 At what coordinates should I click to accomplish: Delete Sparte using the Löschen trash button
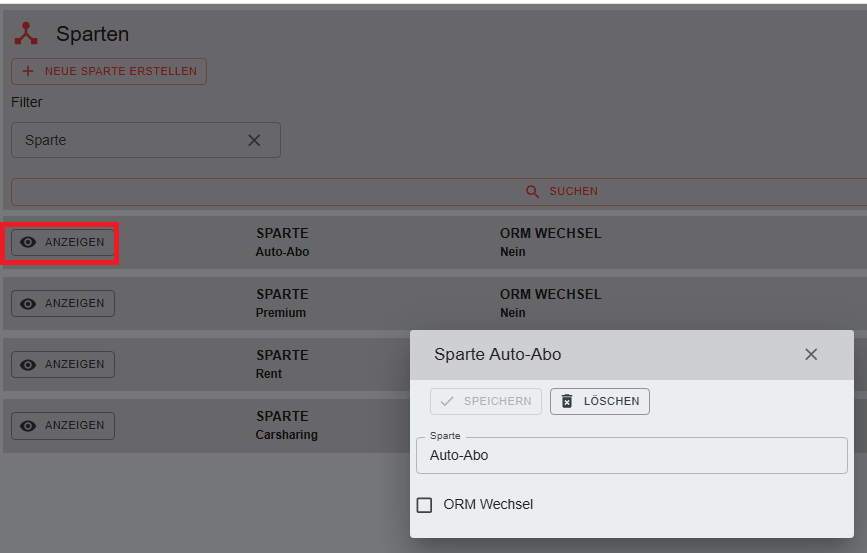(x=600, y=401)
